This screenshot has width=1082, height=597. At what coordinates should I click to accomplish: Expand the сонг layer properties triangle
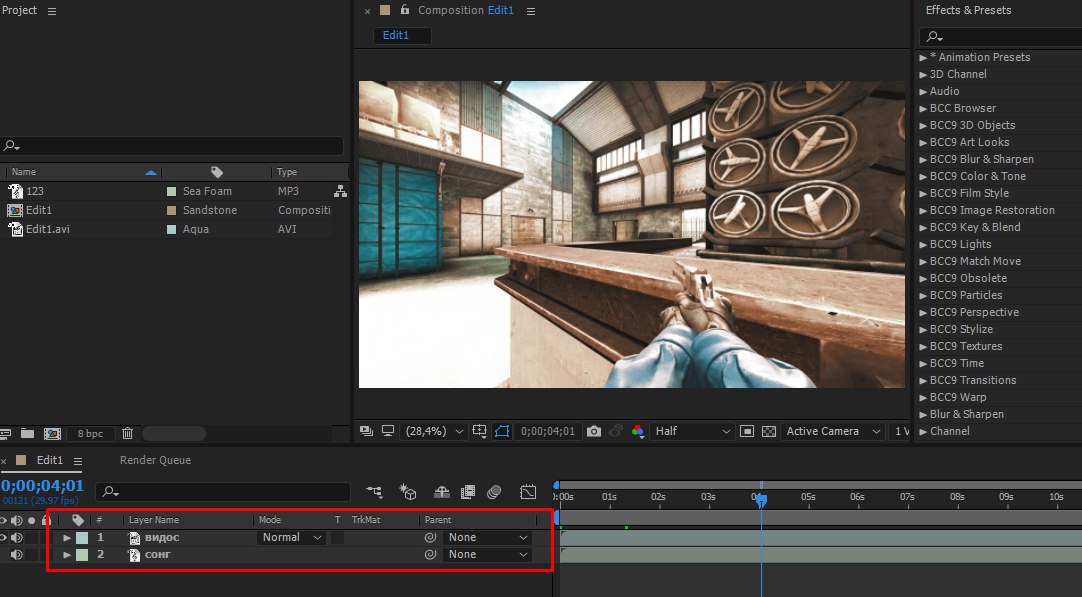[67, 555]
